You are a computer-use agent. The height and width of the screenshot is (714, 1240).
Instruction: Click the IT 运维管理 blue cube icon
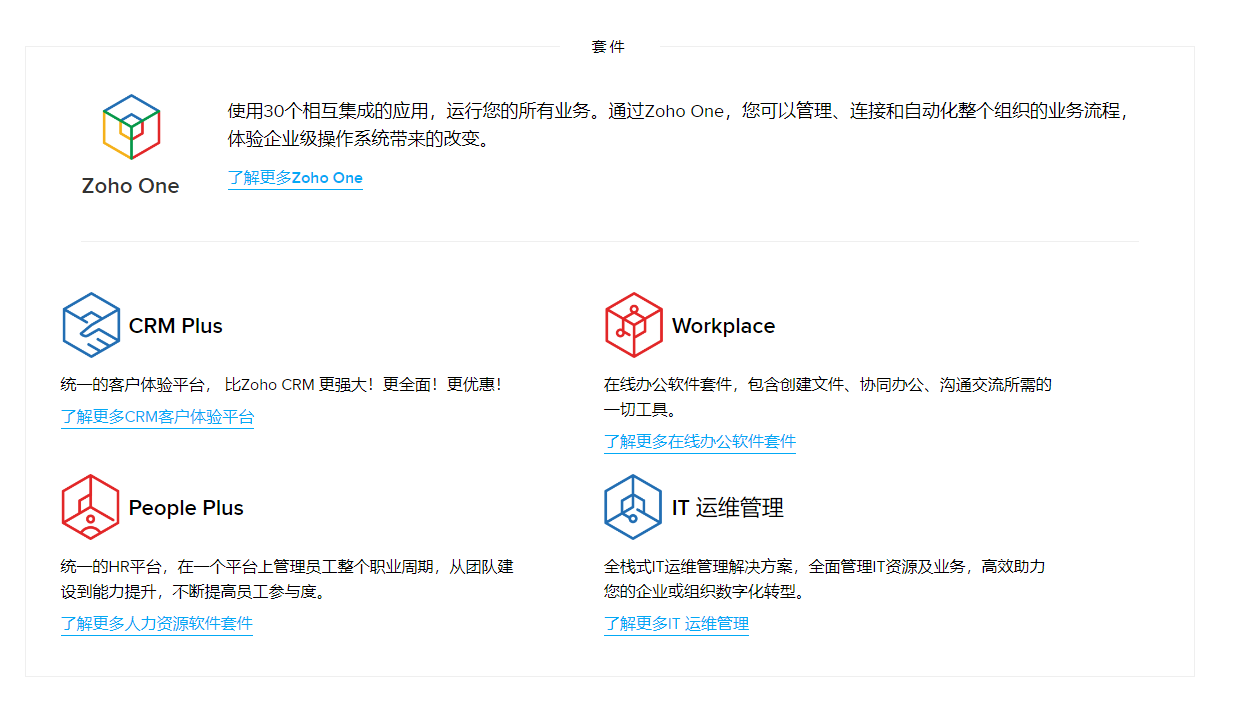(634, 507)
